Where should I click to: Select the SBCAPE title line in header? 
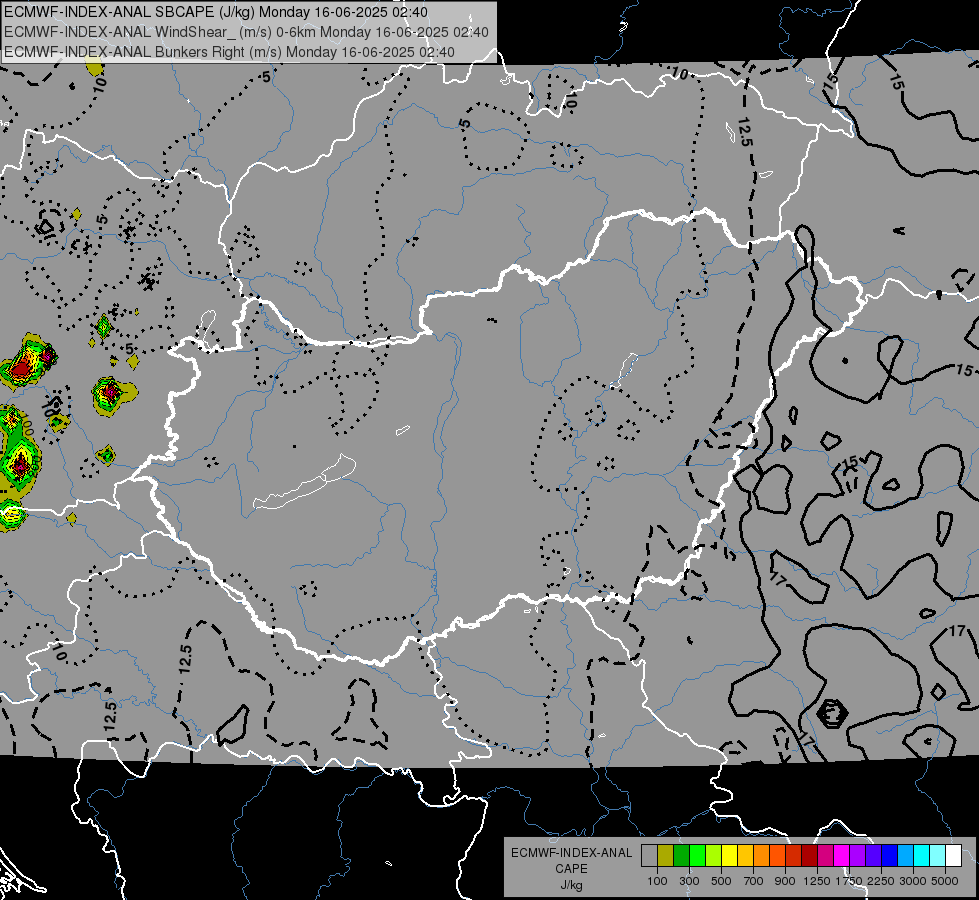coord(216,12)
